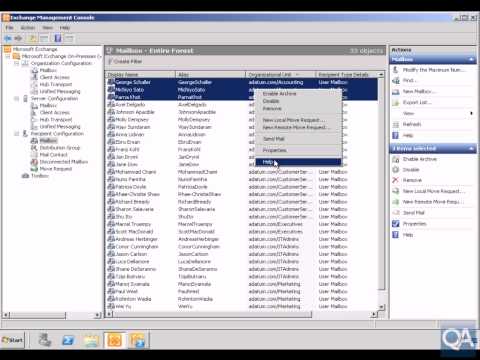Click Modify the Maximum Number action icon
This screenshot has height=360, width=480.
(x=396, y=70)
